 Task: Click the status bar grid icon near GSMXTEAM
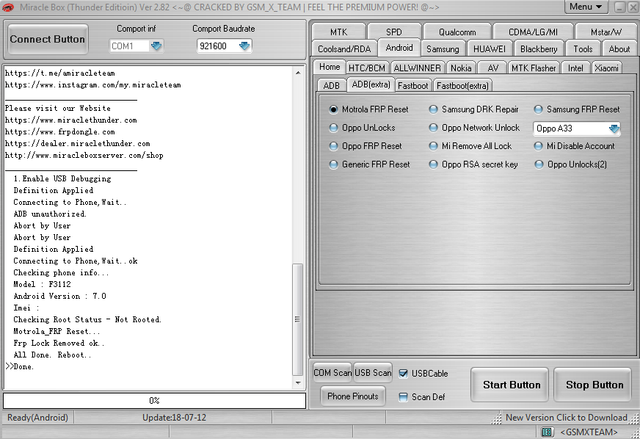coord(547,432)
